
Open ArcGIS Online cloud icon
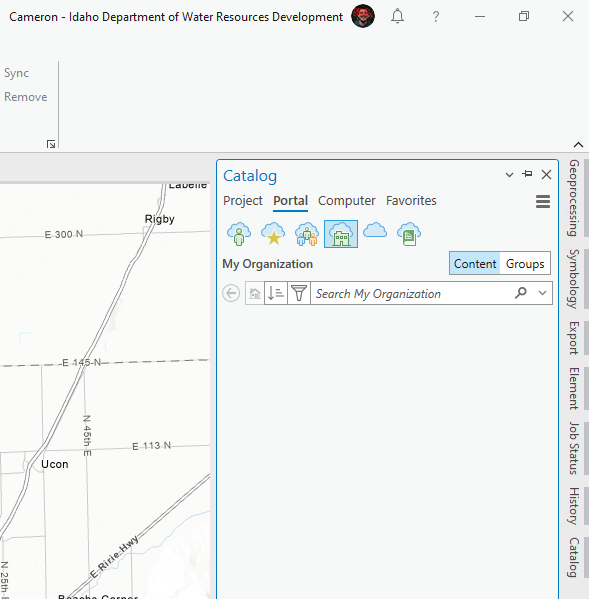click(375, 231)
